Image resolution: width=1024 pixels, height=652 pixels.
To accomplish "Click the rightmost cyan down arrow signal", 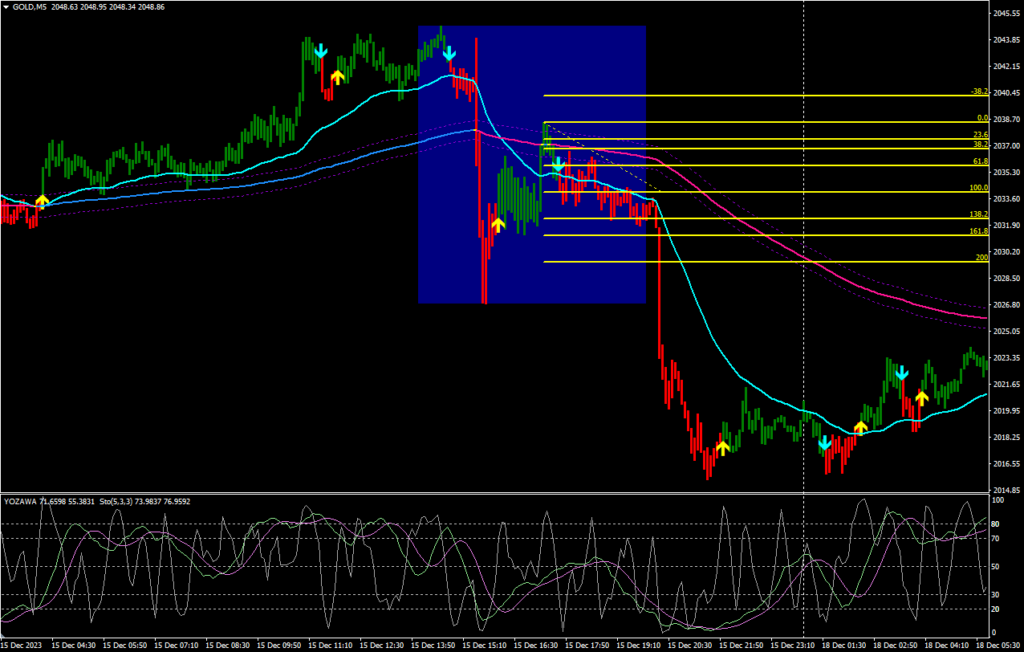I will [x=901, y=373].
